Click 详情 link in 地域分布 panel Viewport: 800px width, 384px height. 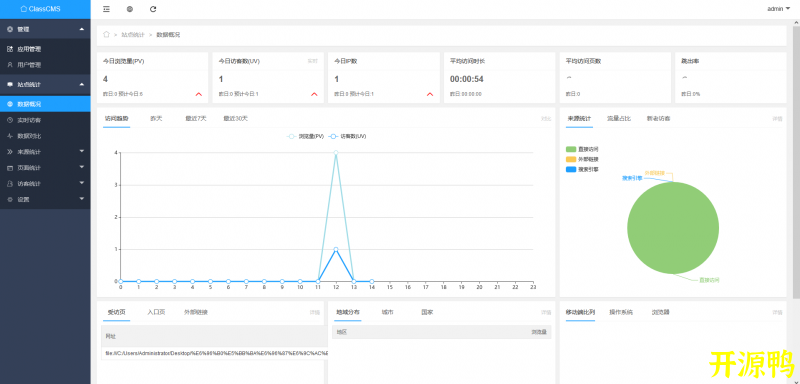click(546, 312)
